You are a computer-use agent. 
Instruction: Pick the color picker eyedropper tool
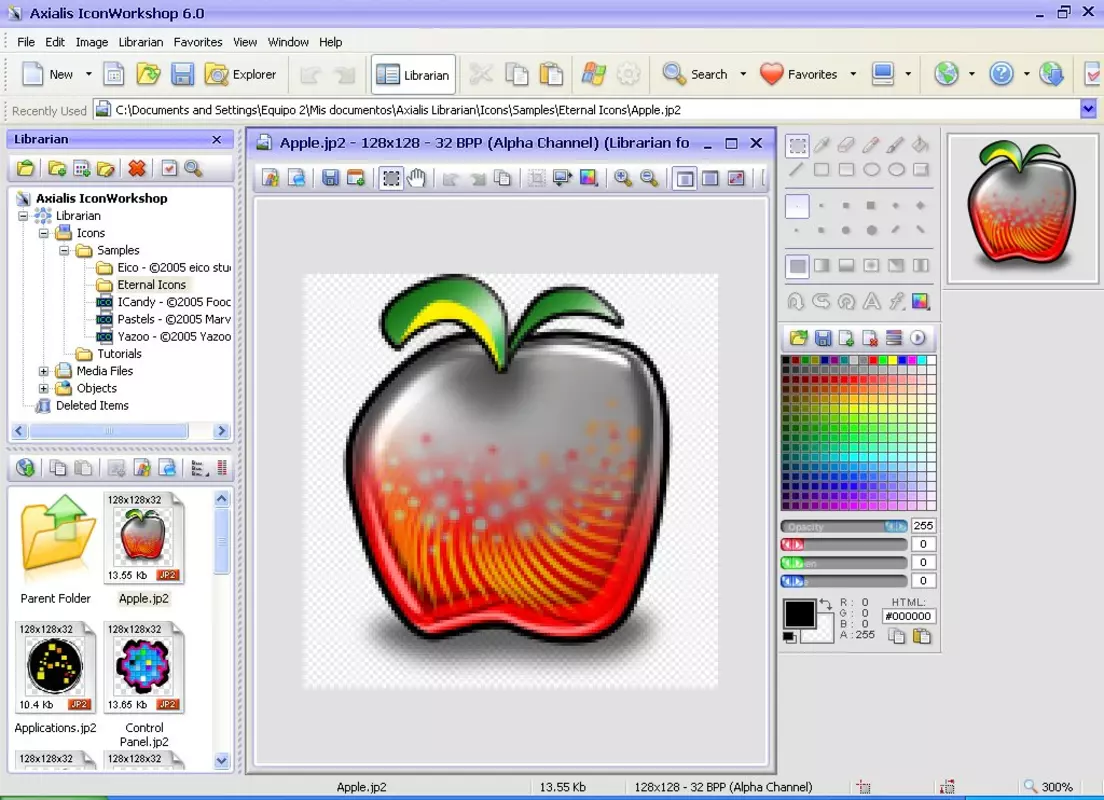(822, 145)
